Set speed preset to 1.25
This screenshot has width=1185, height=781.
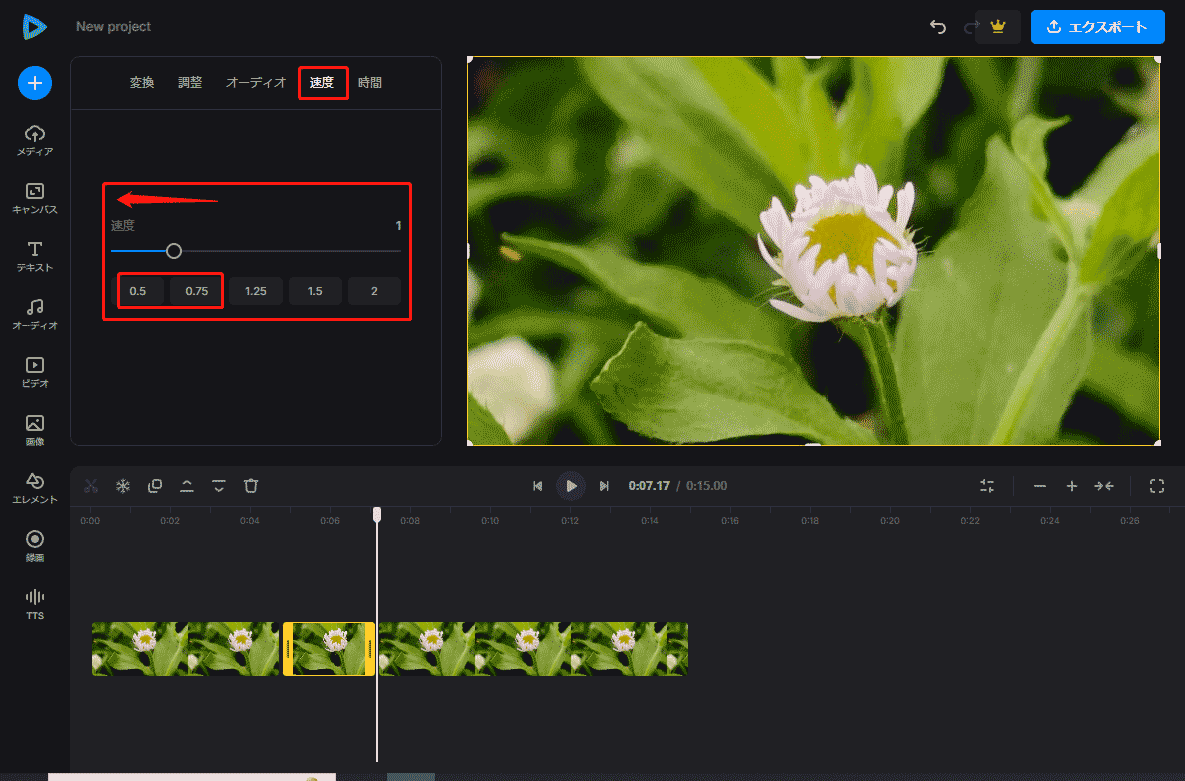point(255,291)
